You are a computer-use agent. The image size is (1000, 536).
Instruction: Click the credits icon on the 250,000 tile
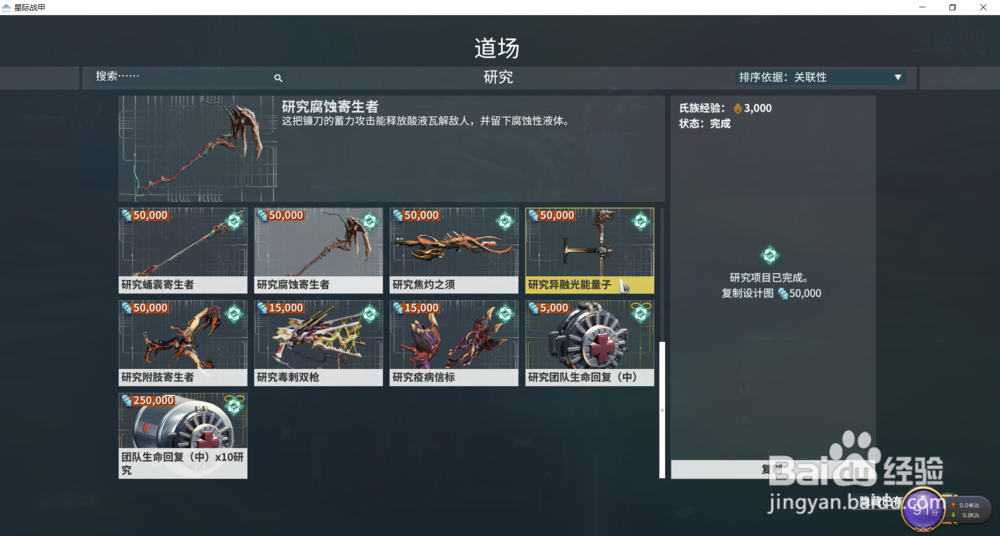(127, 401)
